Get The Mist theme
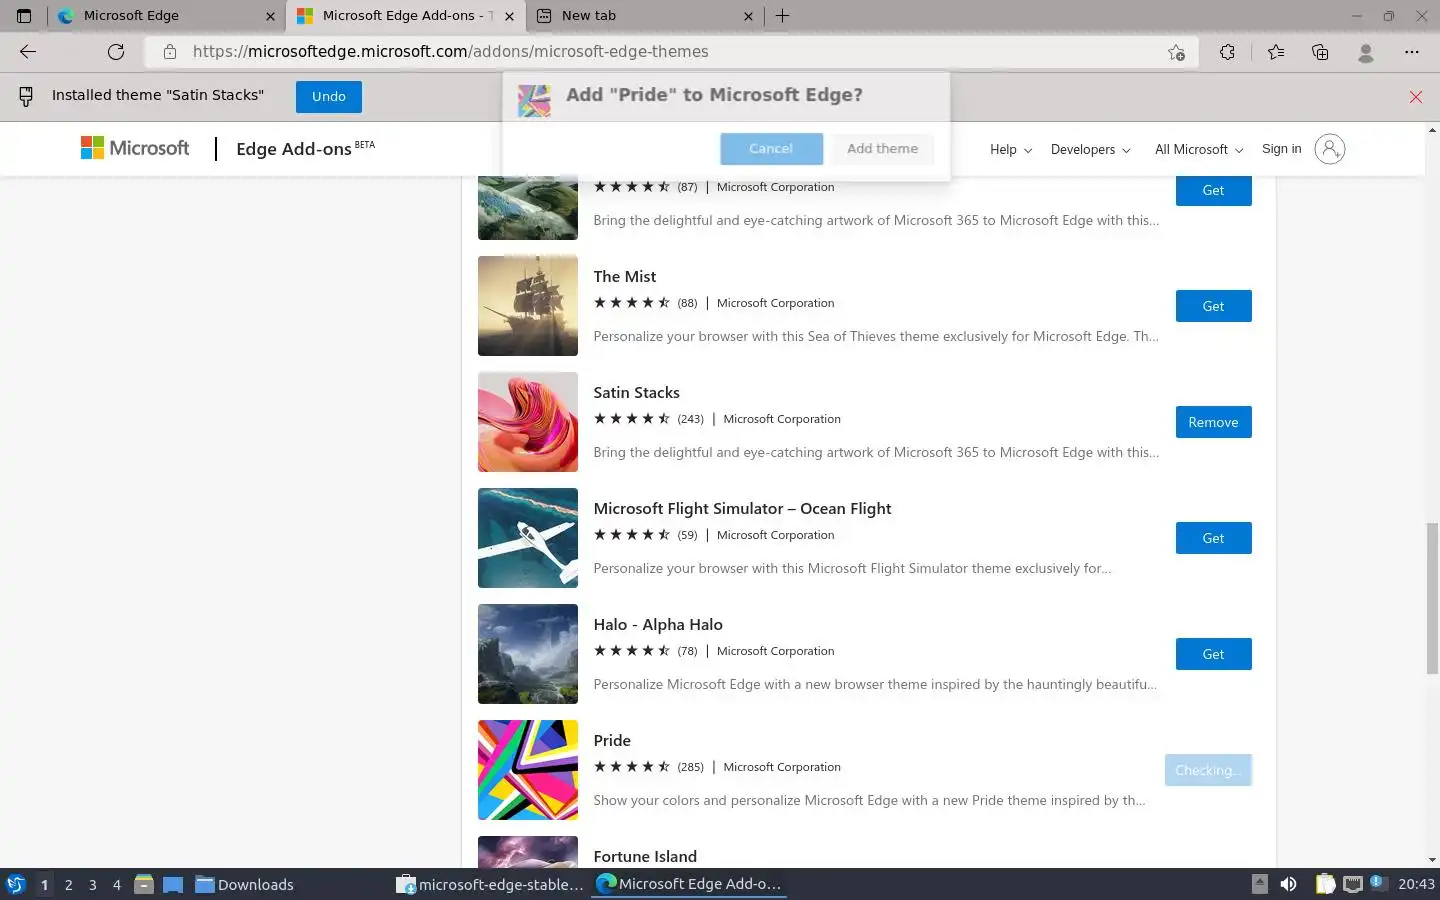 1213,306
